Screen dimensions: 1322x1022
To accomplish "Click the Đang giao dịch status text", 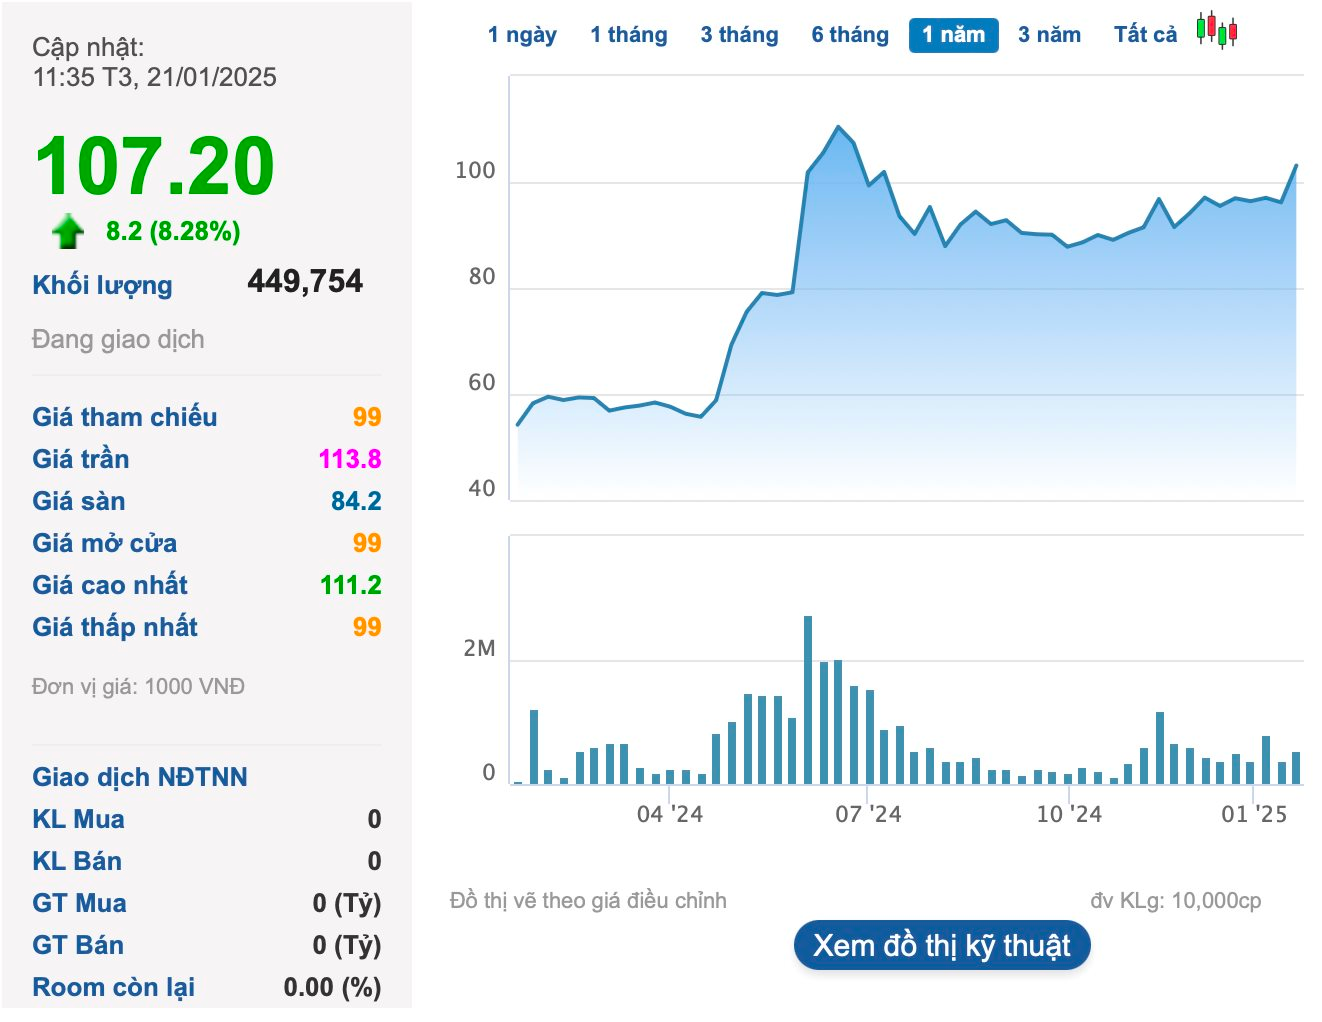I will click(x=118, y=339).
